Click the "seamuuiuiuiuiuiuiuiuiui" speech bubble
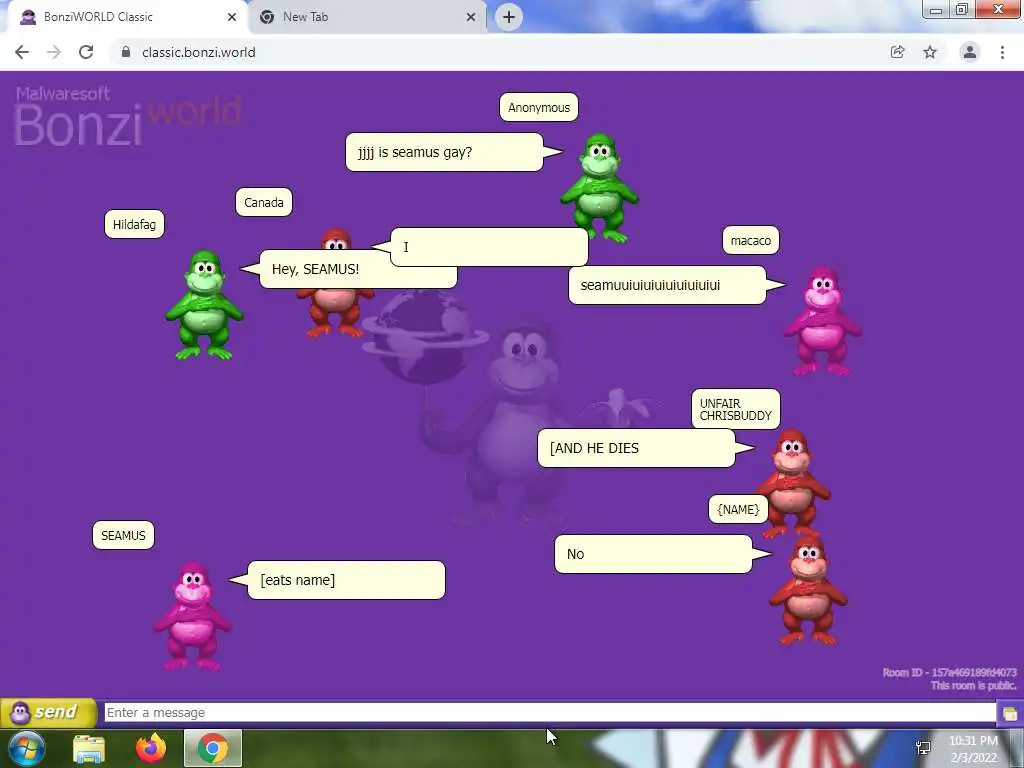This screenshot has height=768, width=1024. 667,285
